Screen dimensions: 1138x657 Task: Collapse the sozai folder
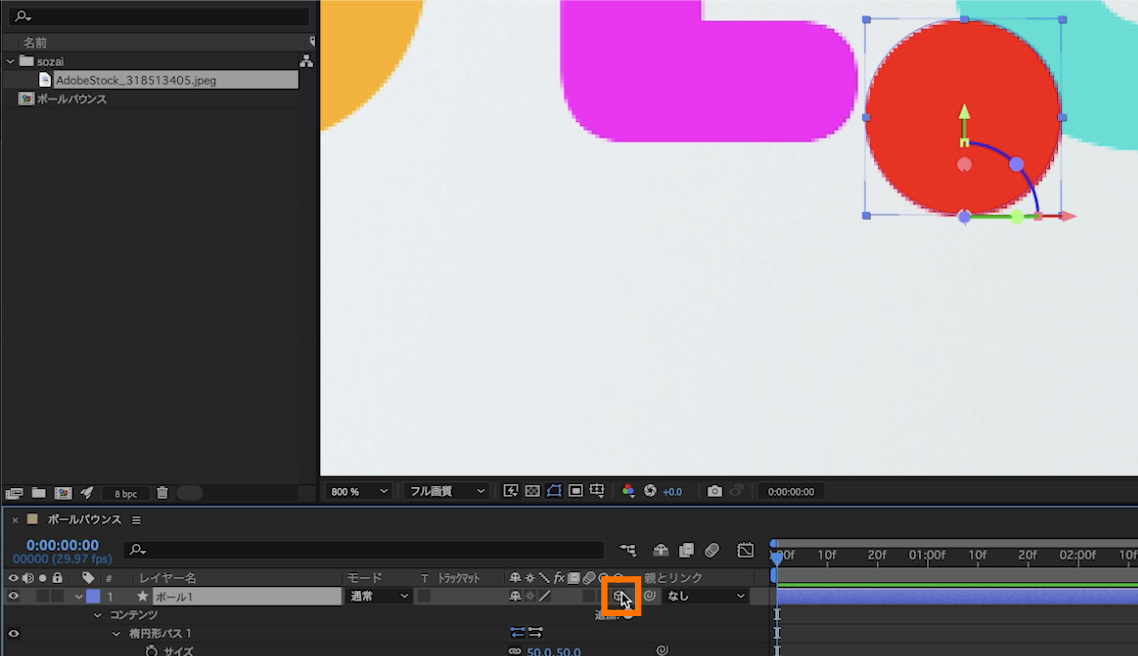(x=10, y=62)
